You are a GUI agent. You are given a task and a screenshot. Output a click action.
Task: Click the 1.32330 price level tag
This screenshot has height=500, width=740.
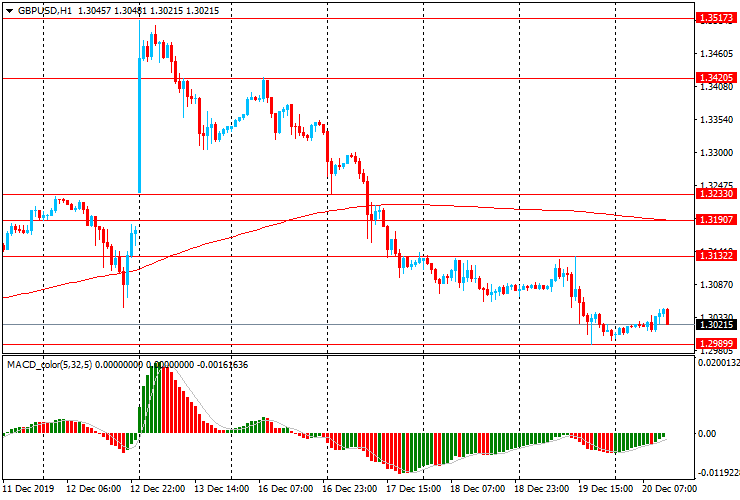[716, 194]
